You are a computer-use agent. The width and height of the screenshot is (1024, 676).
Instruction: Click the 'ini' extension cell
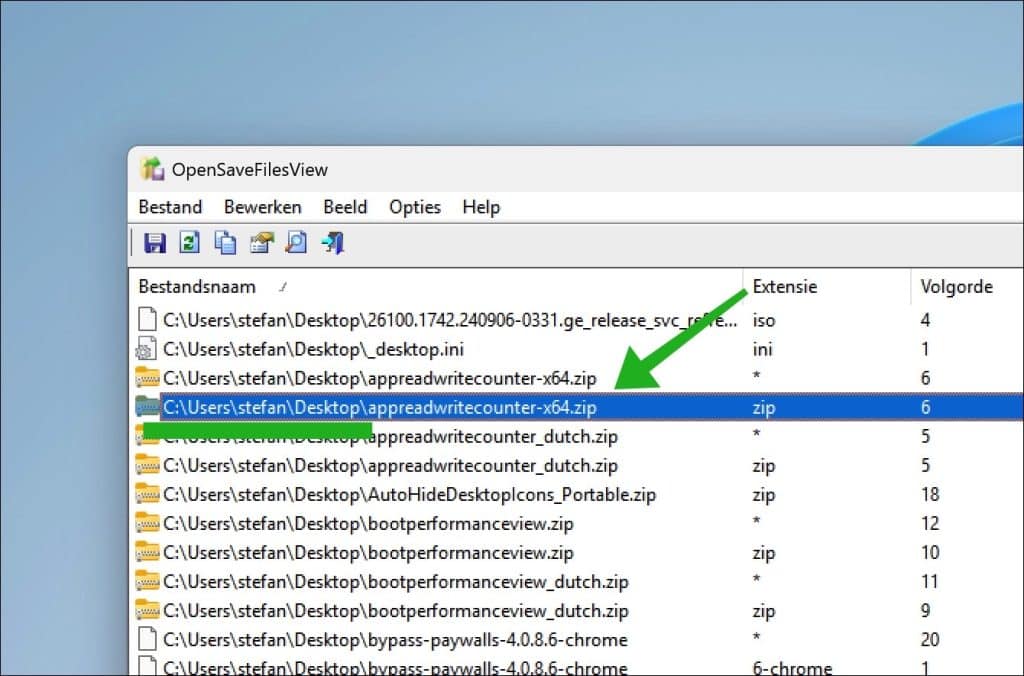(762, 349)
